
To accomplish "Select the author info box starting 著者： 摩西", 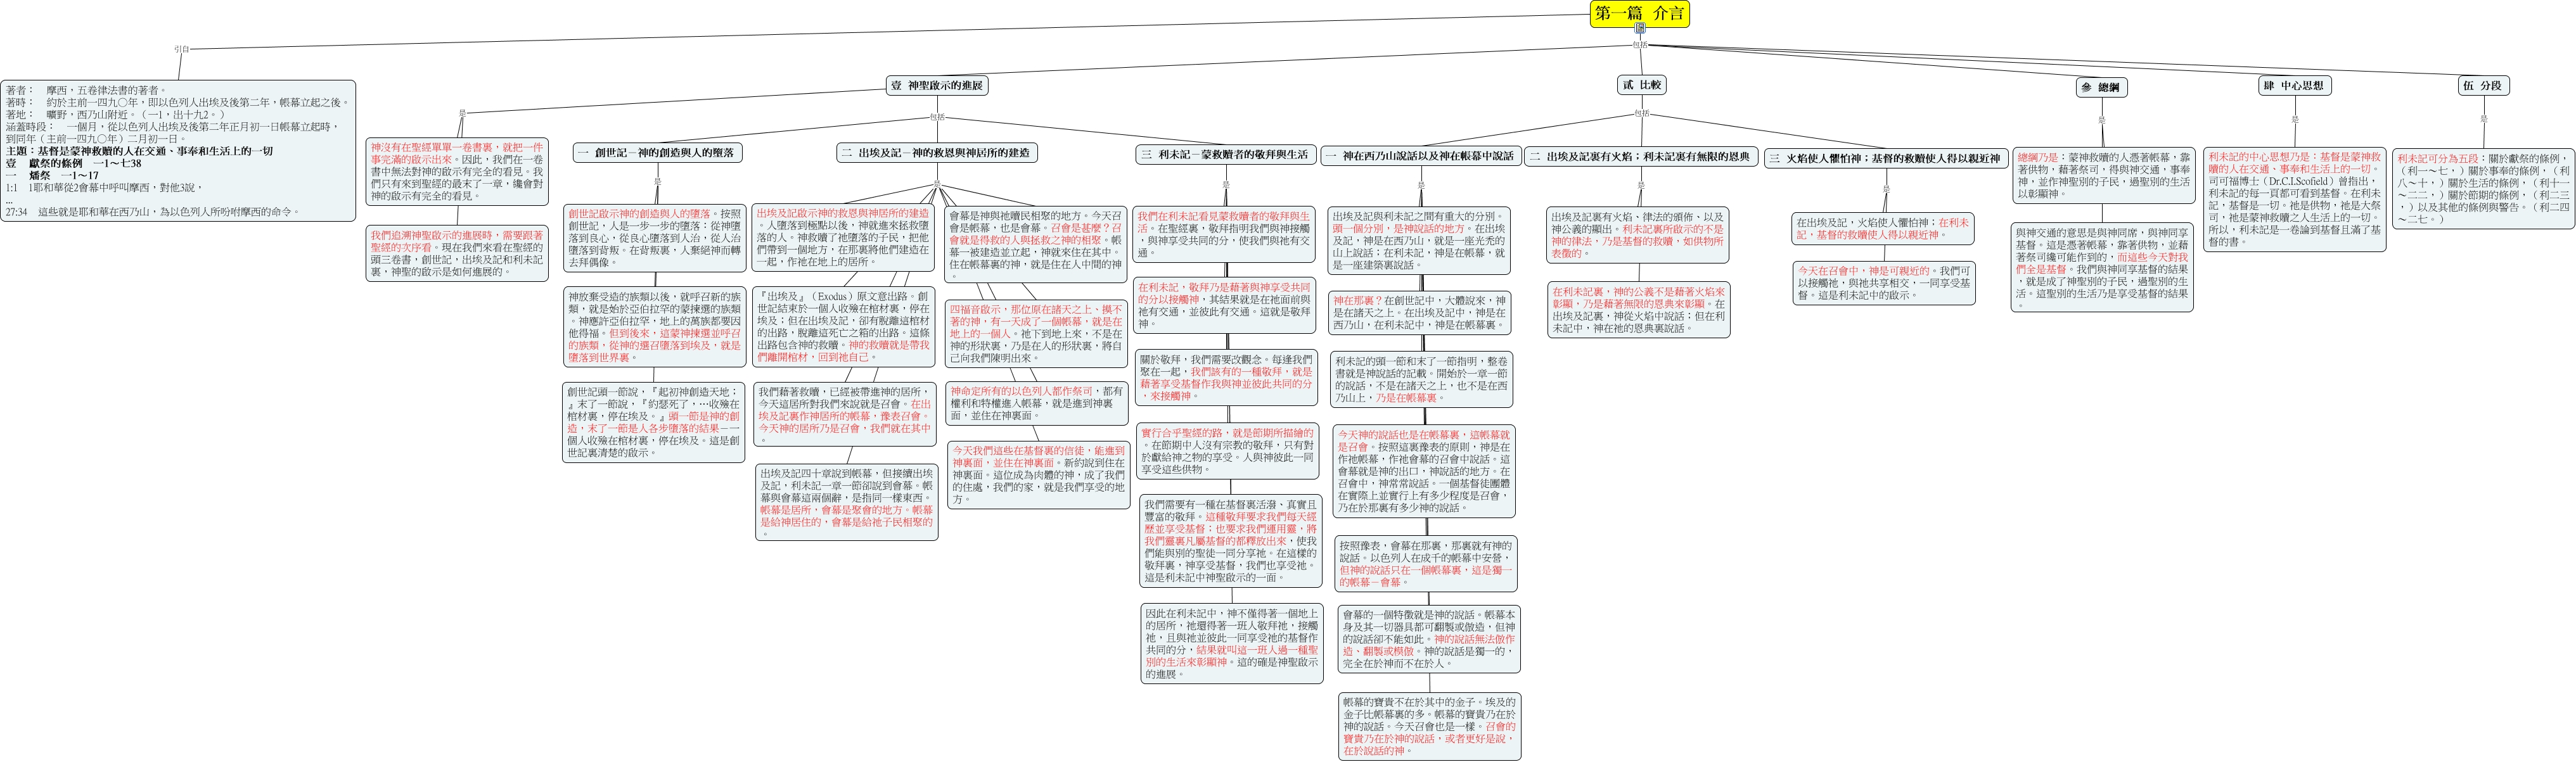I will tap(178, 150).
